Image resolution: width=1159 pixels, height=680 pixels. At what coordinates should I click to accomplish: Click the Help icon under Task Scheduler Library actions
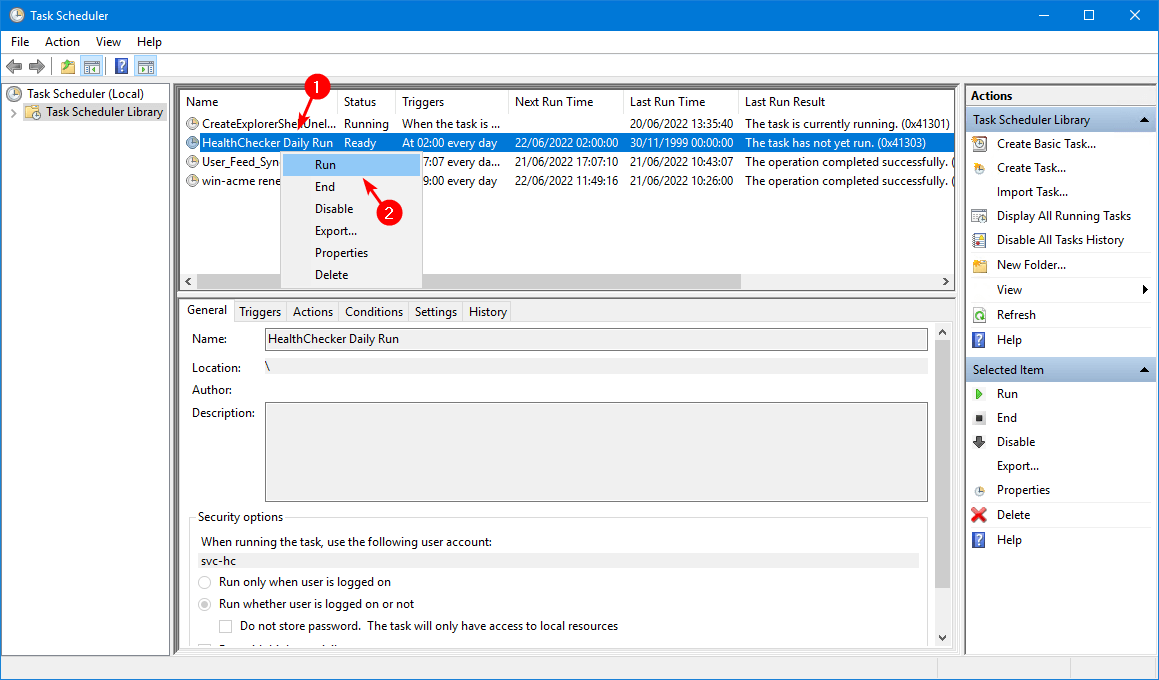[x=979, y=340]
